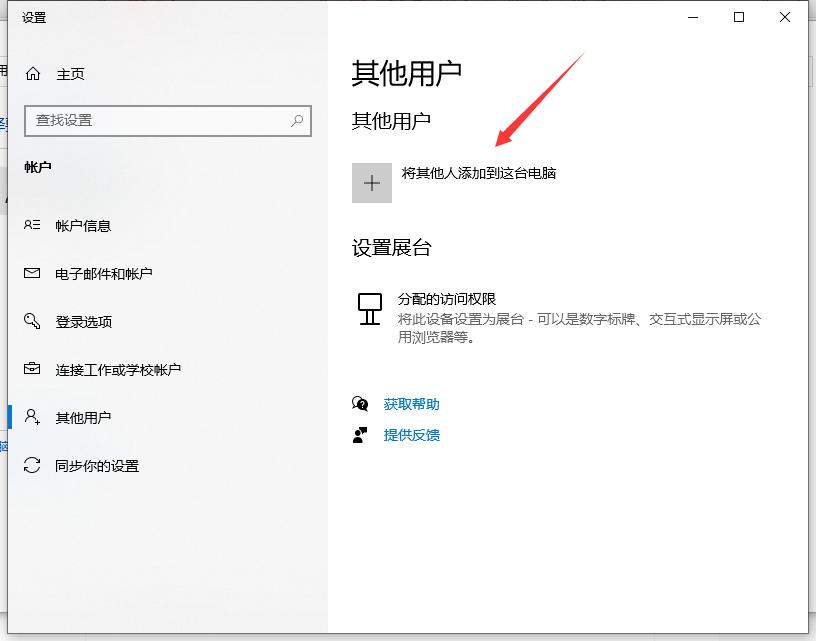816x641 pixels.
Task: Select 登录选项 in the sidebar
Action: 85,321
